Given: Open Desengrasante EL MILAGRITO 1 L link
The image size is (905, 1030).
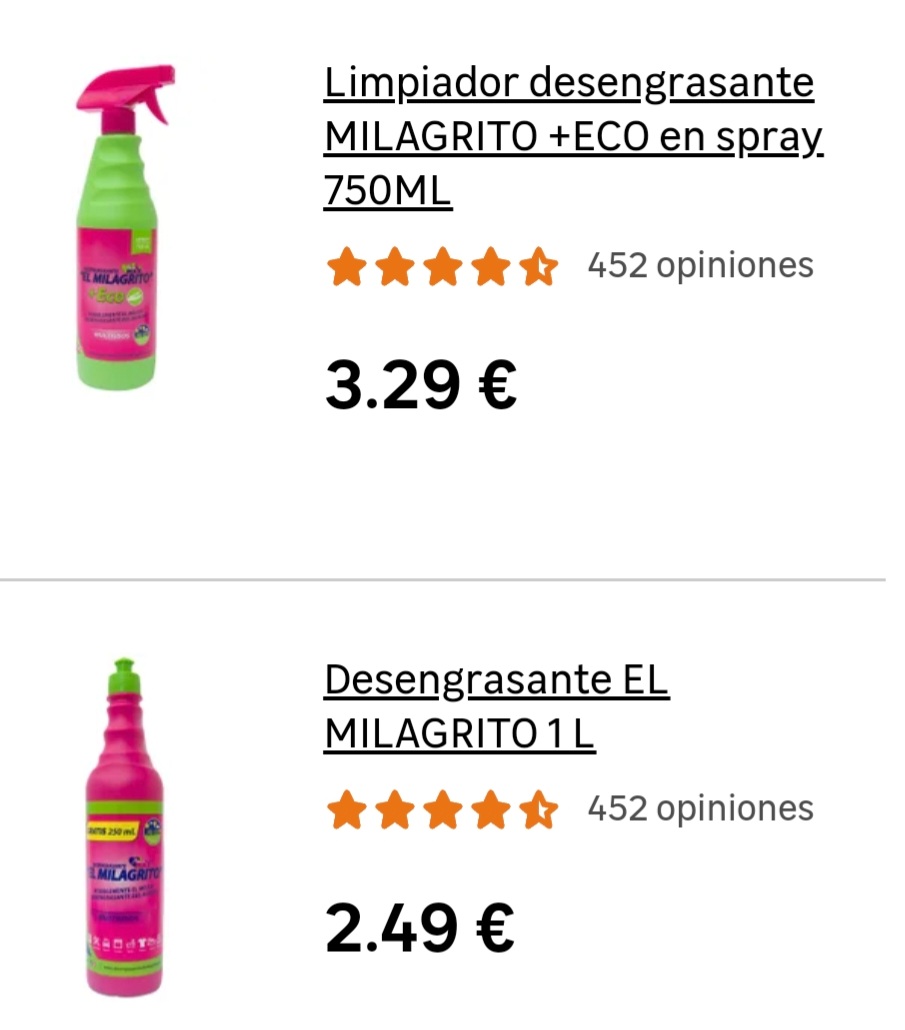Looking at the screenshot, I should [x=497, y=706].
